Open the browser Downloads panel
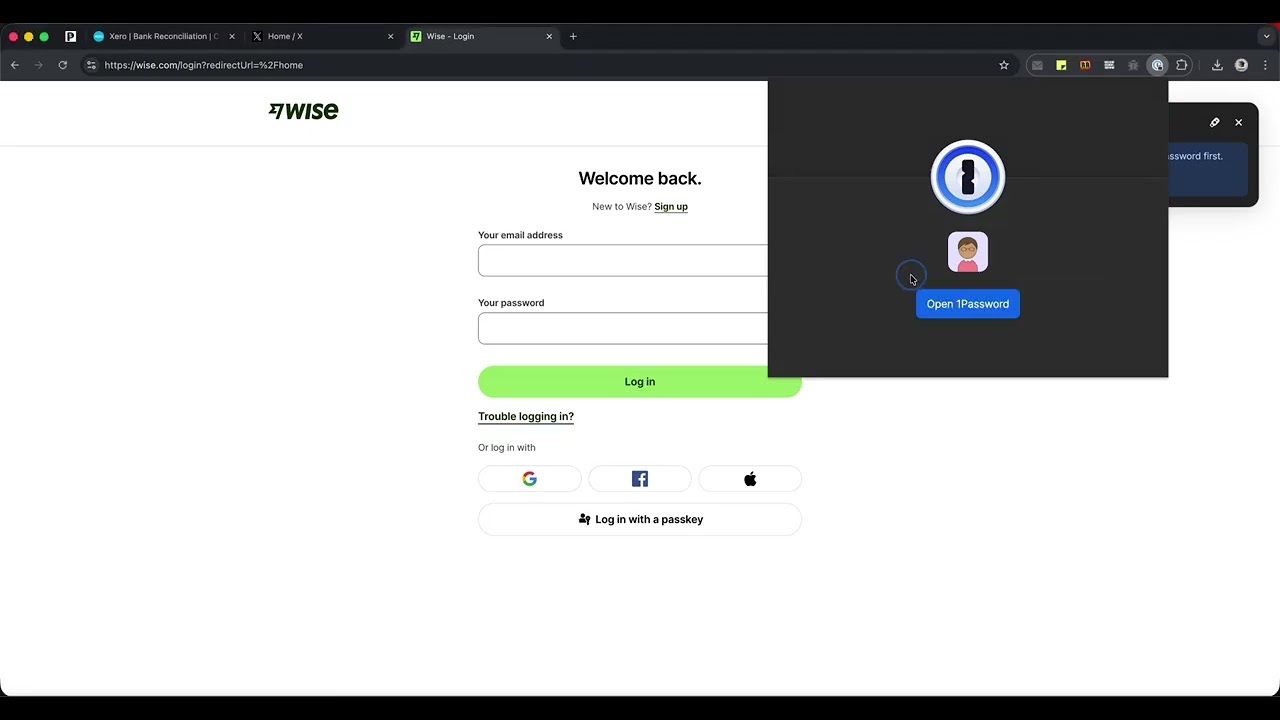1280x720 pixels. pos(1217,65)
